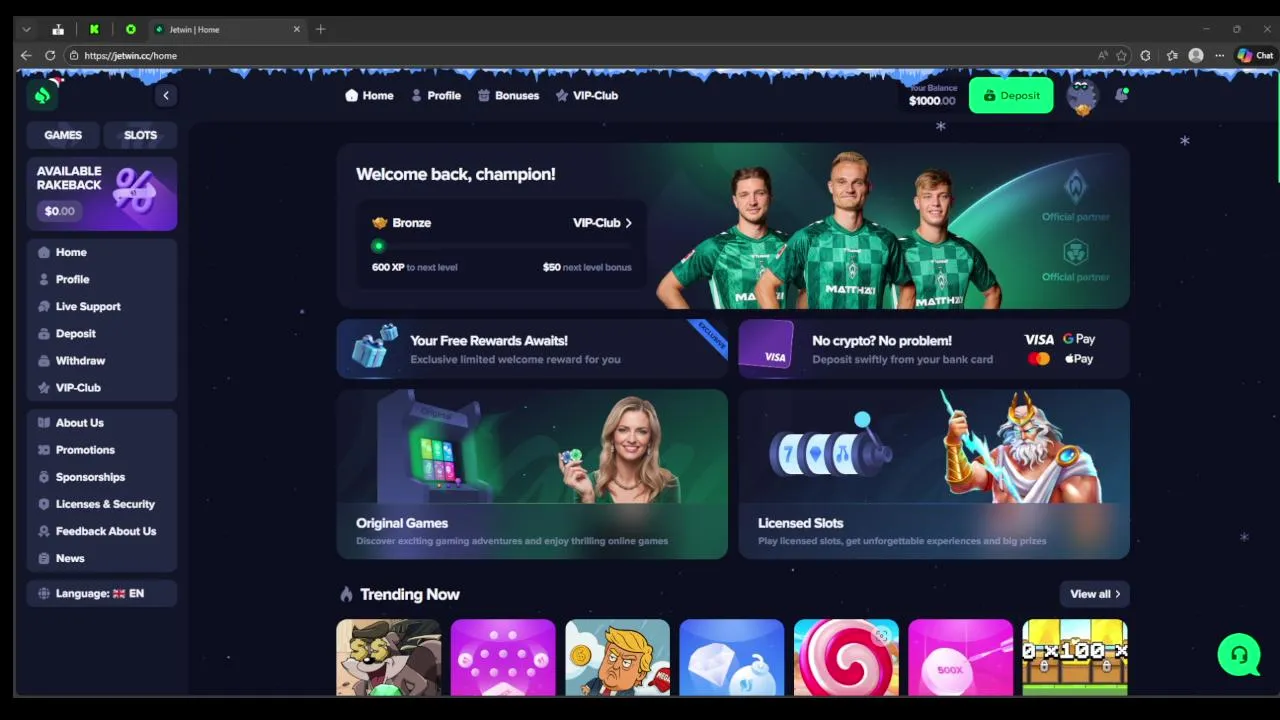Open VIP-Club link in Bronze card

click(x=602, y=223)
